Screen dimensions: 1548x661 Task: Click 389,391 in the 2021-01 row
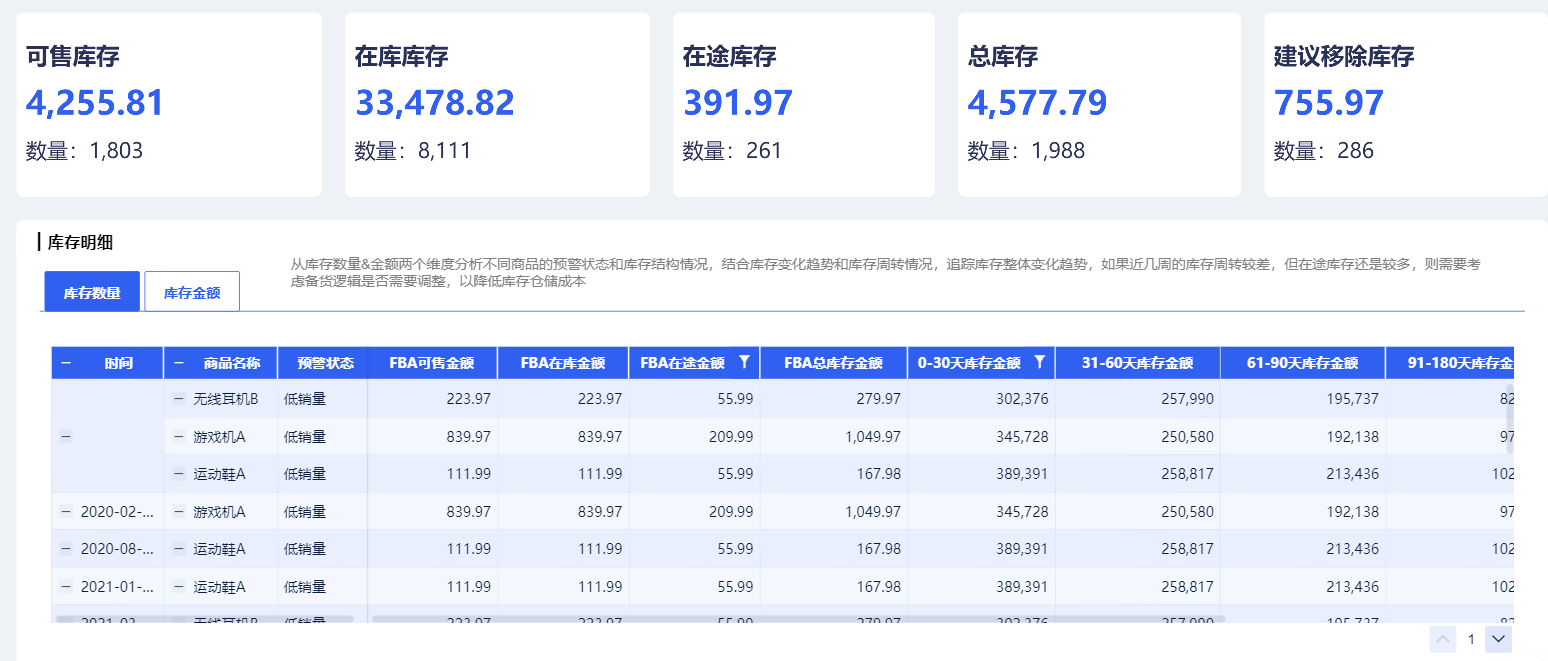pyautogui.click(x=1022, y=586)
